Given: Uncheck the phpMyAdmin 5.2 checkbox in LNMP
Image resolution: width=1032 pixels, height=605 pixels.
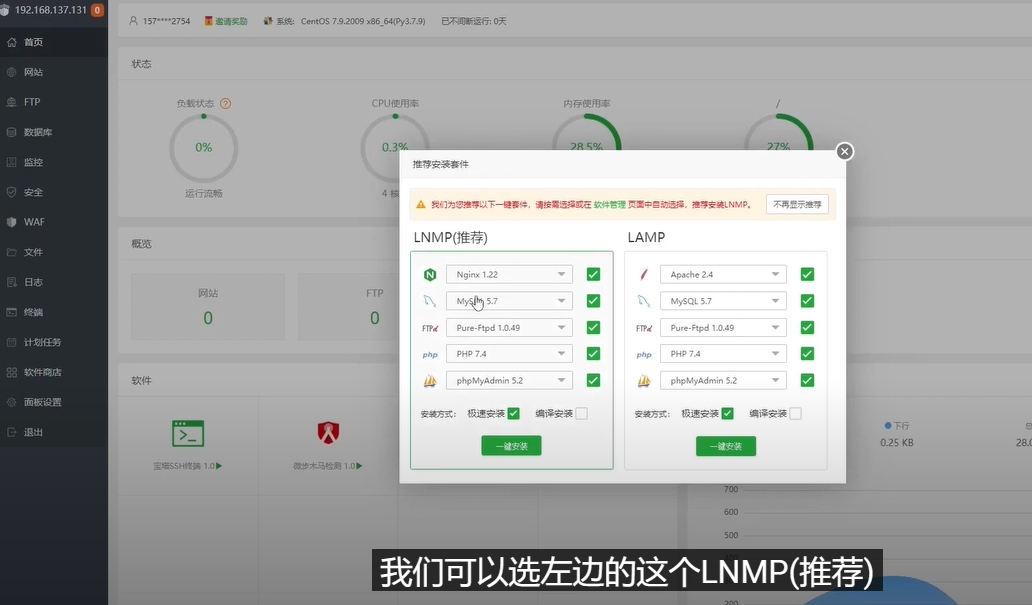Looking at the screenshot, I should pyautogui.click(x=593, y=381).
